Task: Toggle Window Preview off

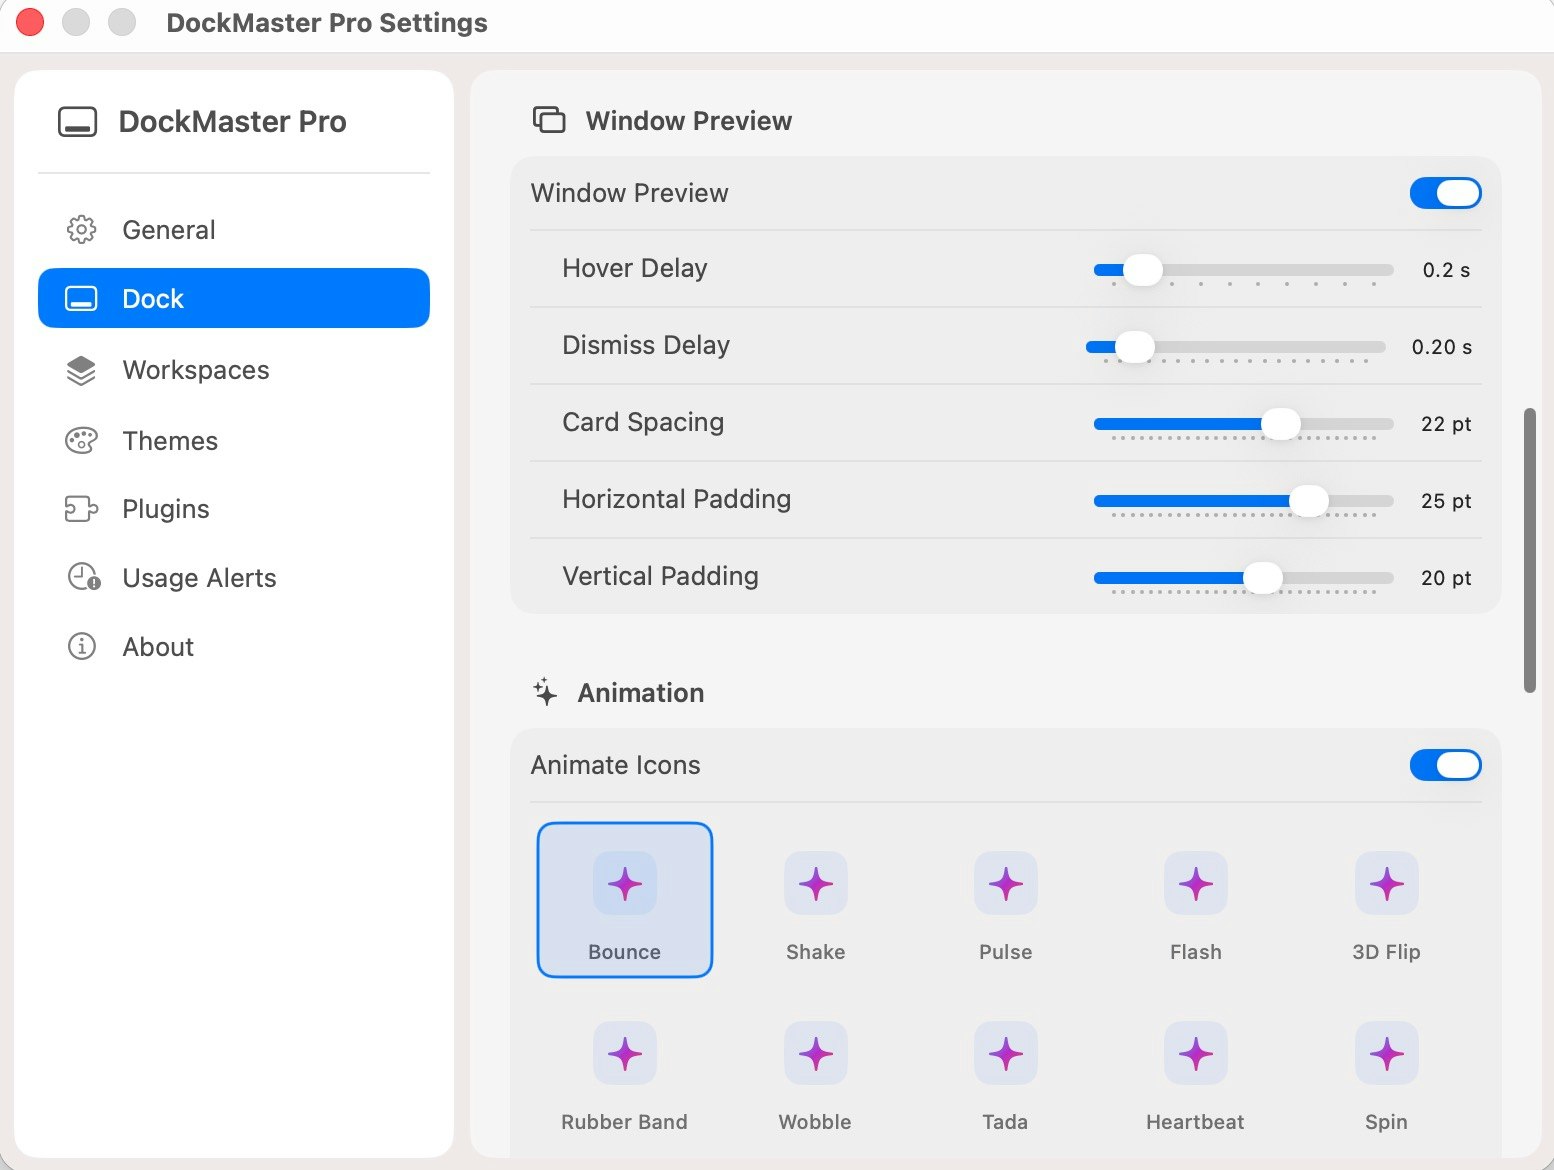Action: [x=1444, y=192]
